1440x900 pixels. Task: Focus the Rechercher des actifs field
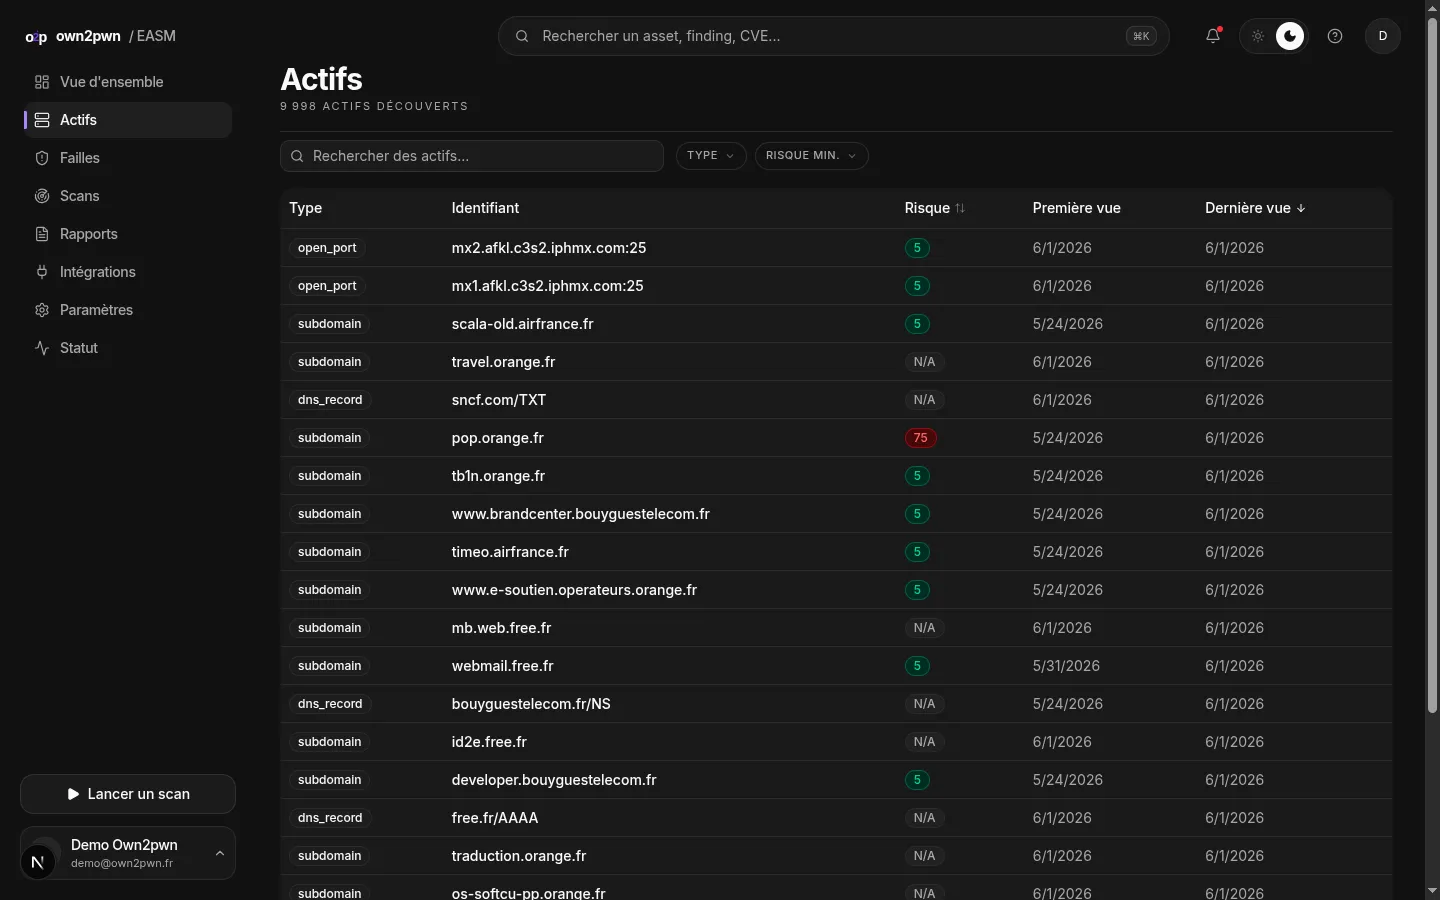472,156
